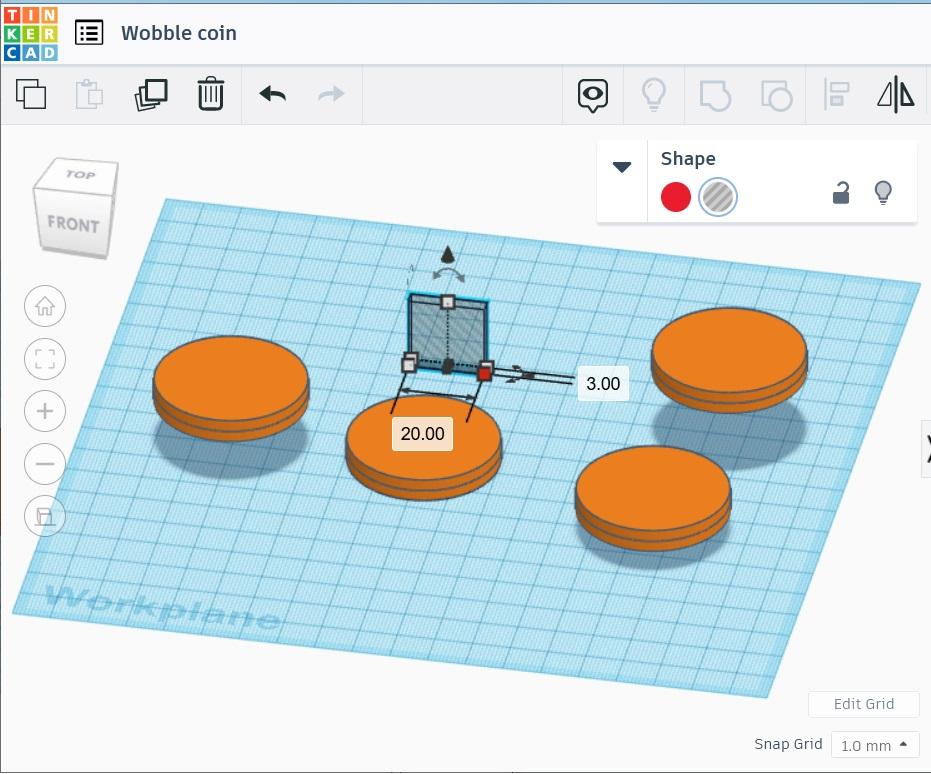Open the designs list icon
Viewport: 931px width, 774px height.
point(89,33)
